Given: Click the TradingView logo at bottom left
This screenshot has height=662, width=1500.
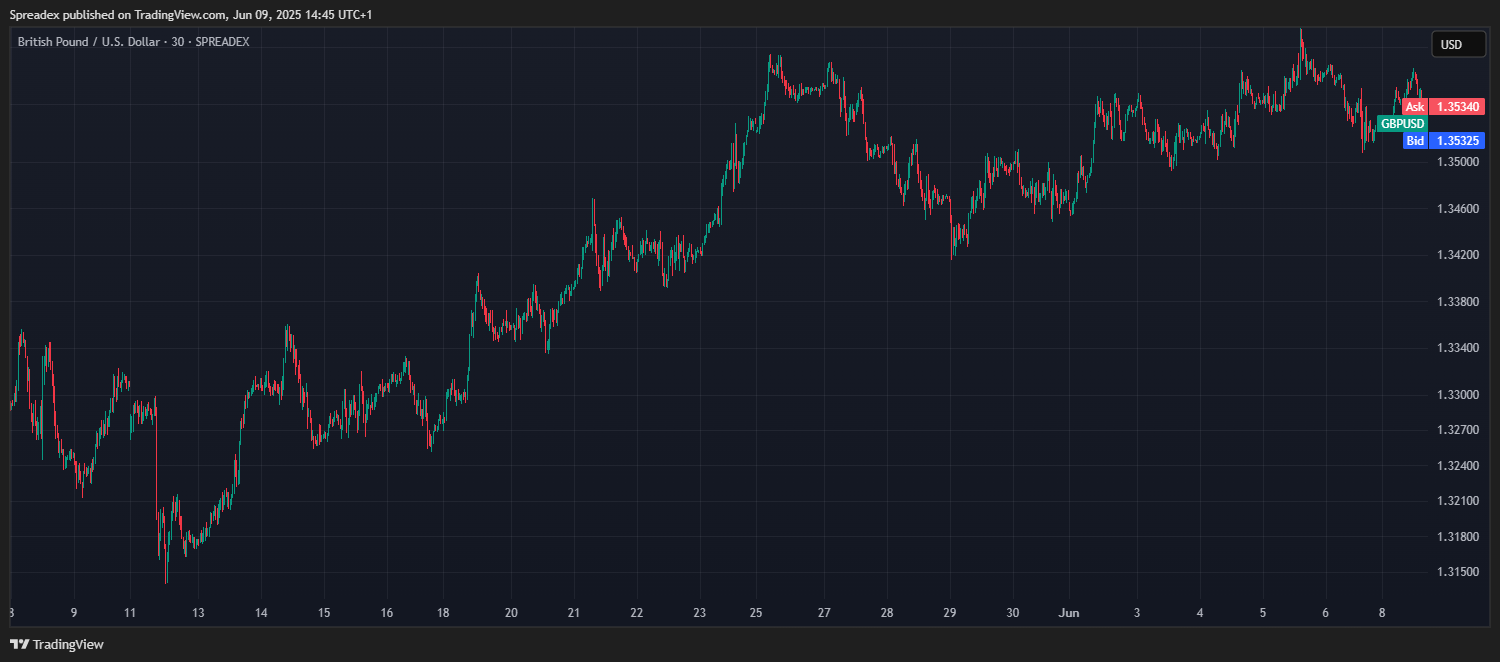Looking at the screenshot, I should [57, 645].
